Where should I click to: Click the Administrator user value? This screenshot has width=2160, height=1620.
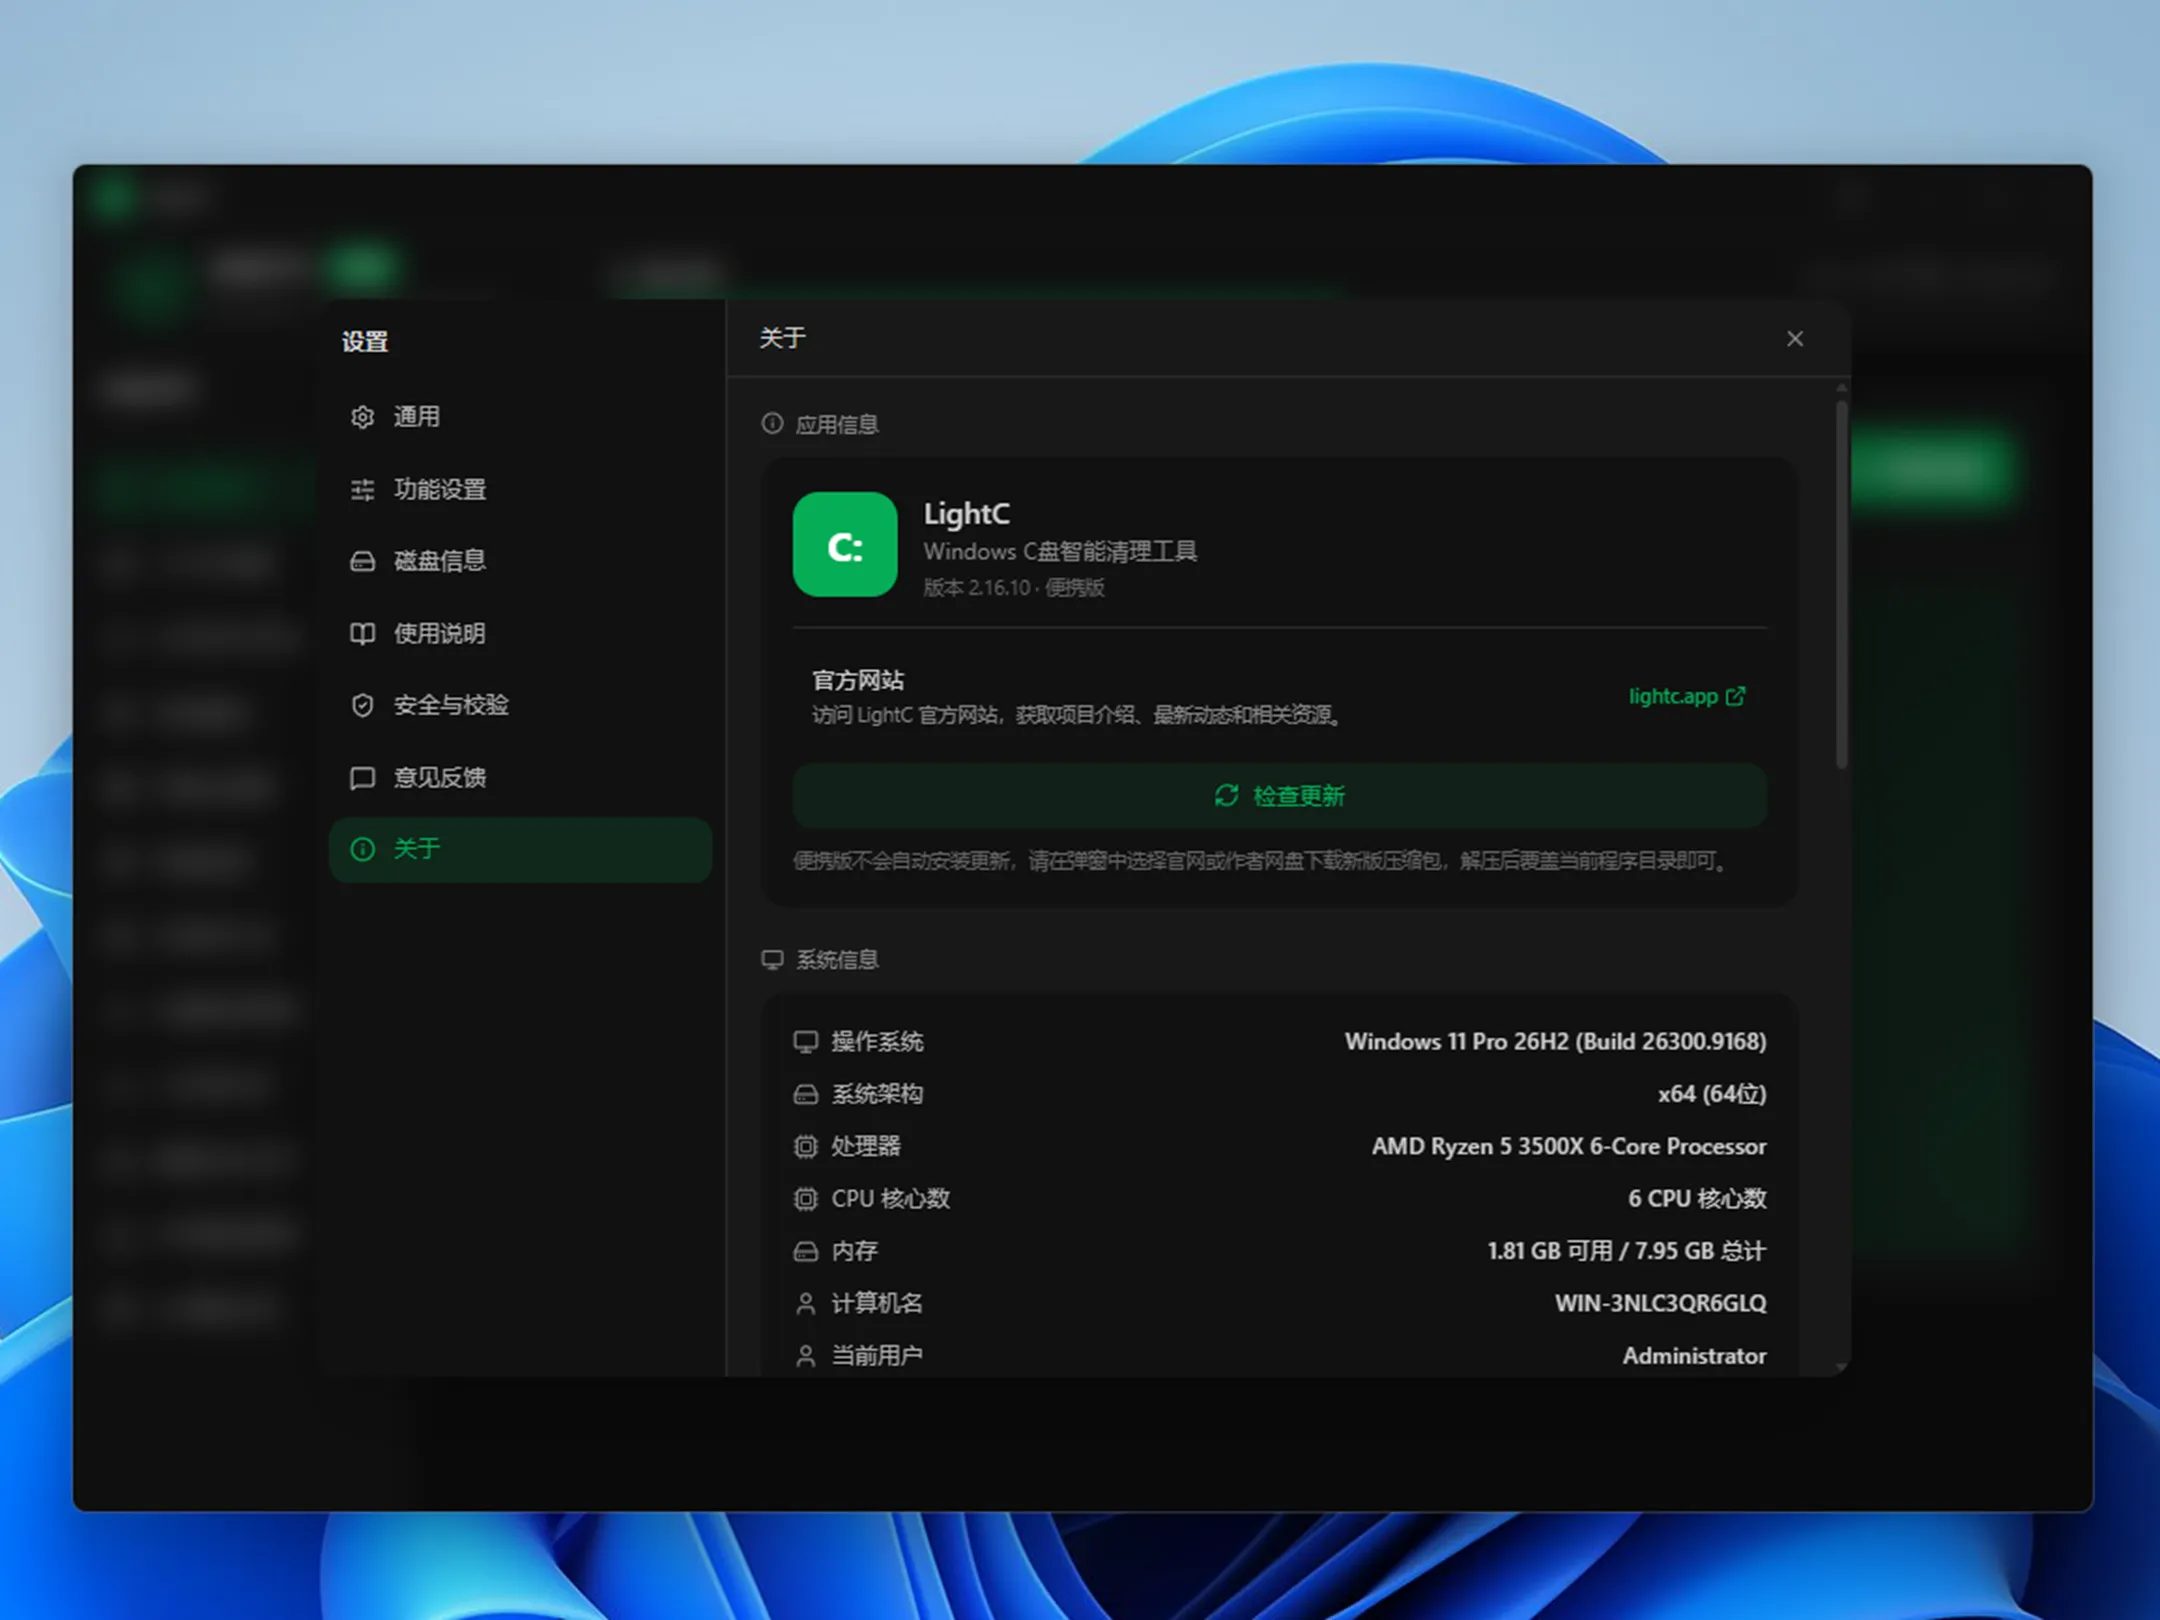1695,1356
